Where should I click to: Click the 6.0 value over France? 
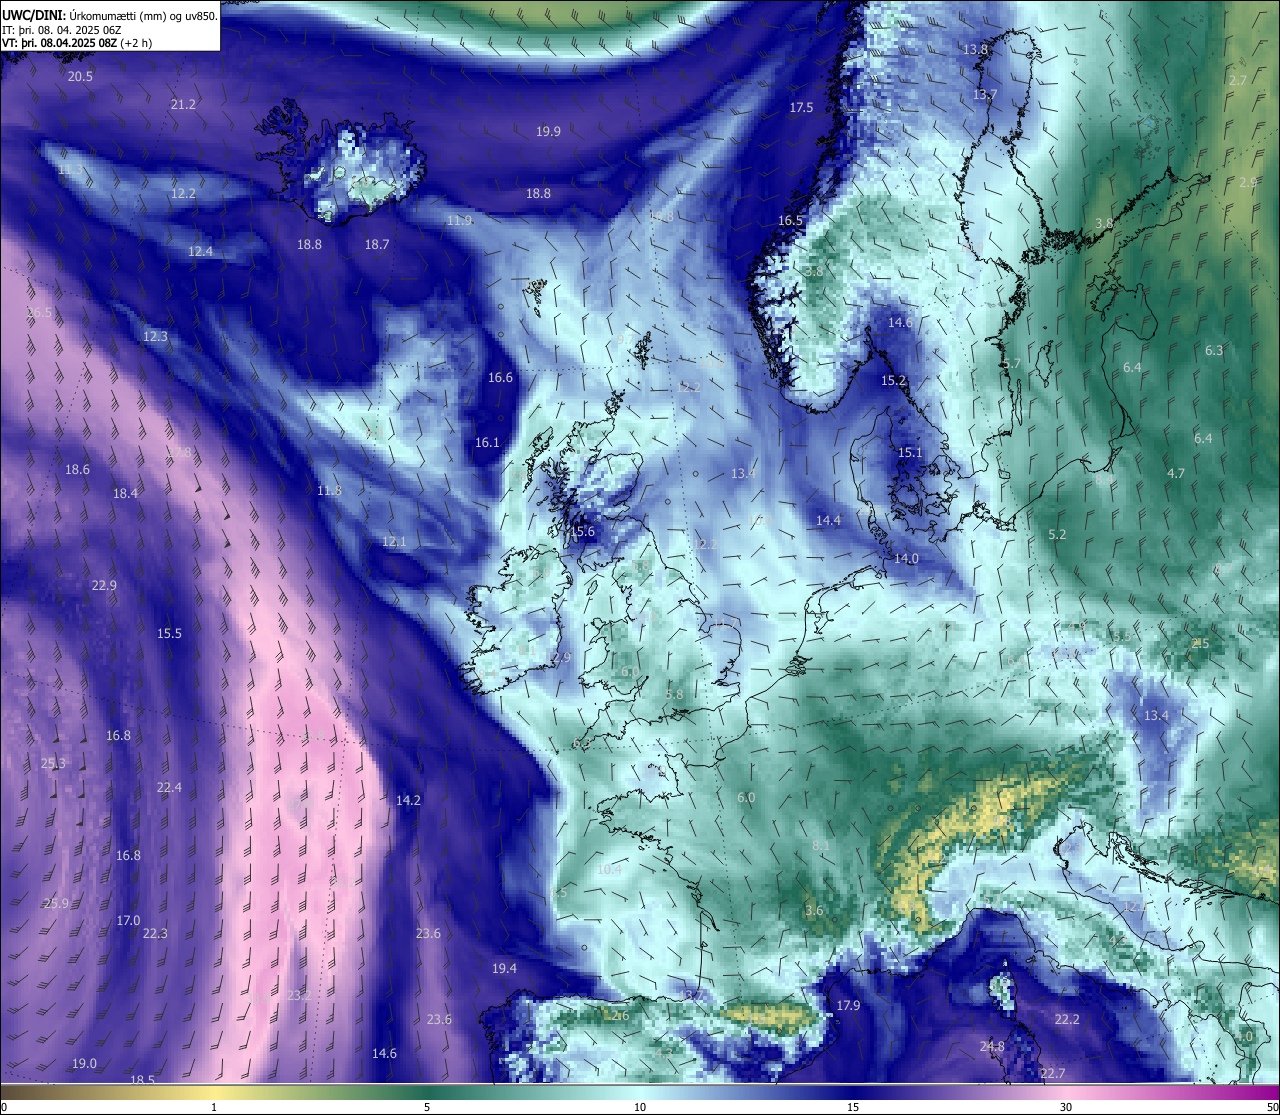(746, 797)
